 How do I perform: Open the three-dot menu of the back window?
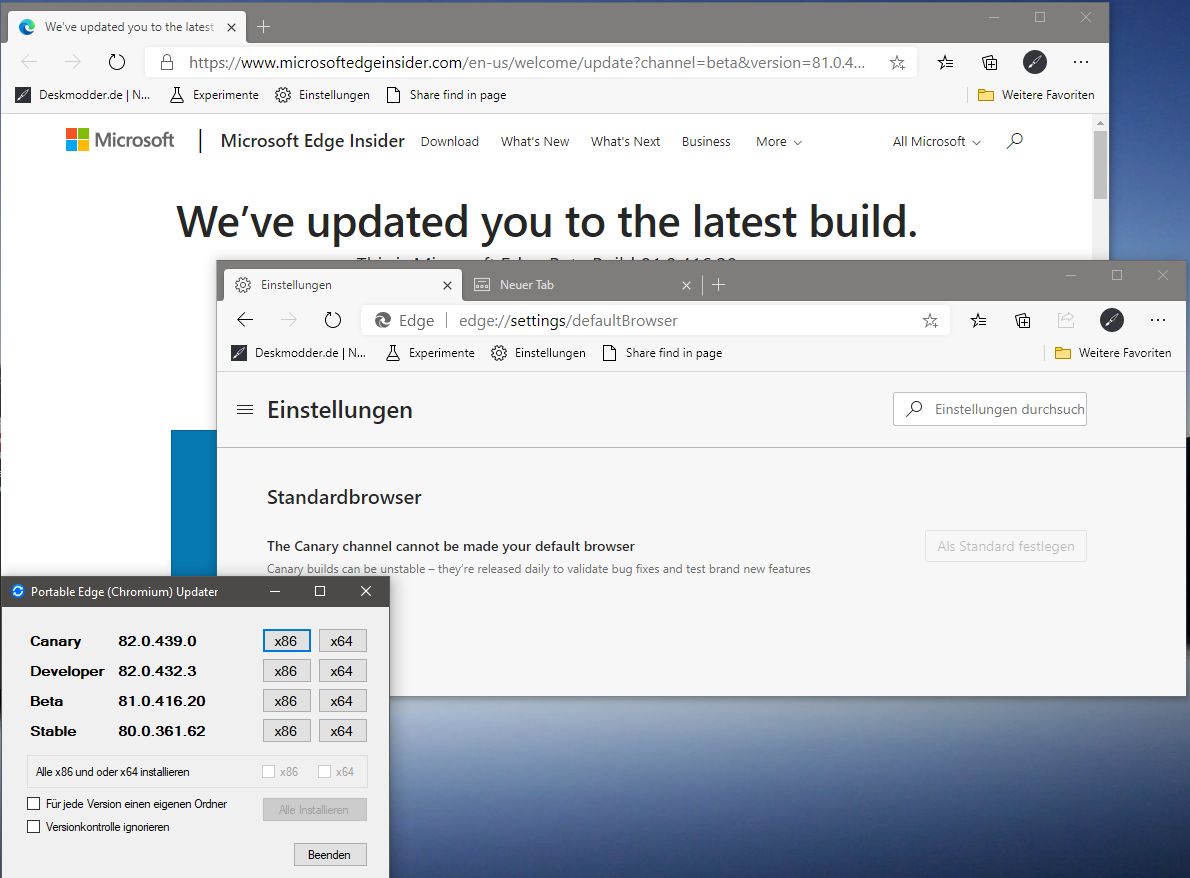1081,62
